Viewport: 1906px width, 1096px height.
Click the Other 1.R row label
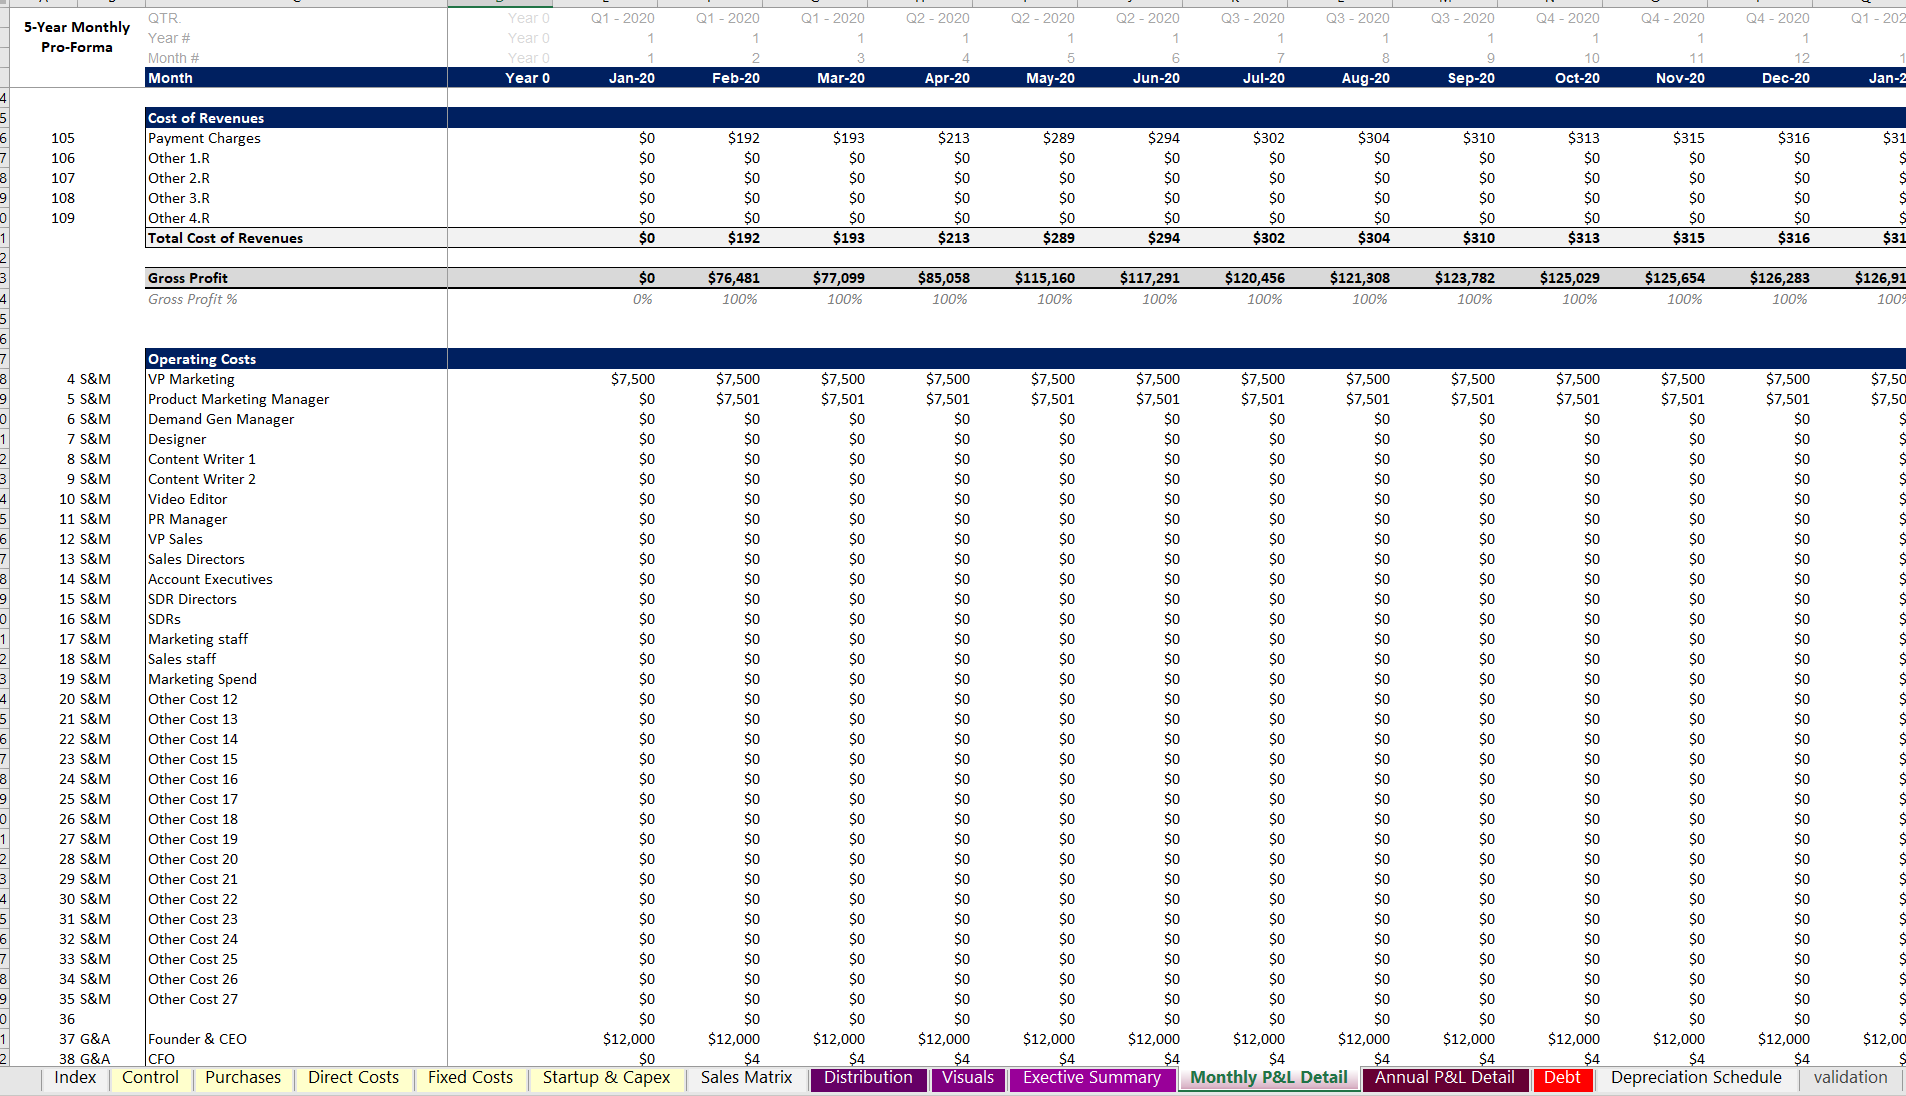[179, 158]
